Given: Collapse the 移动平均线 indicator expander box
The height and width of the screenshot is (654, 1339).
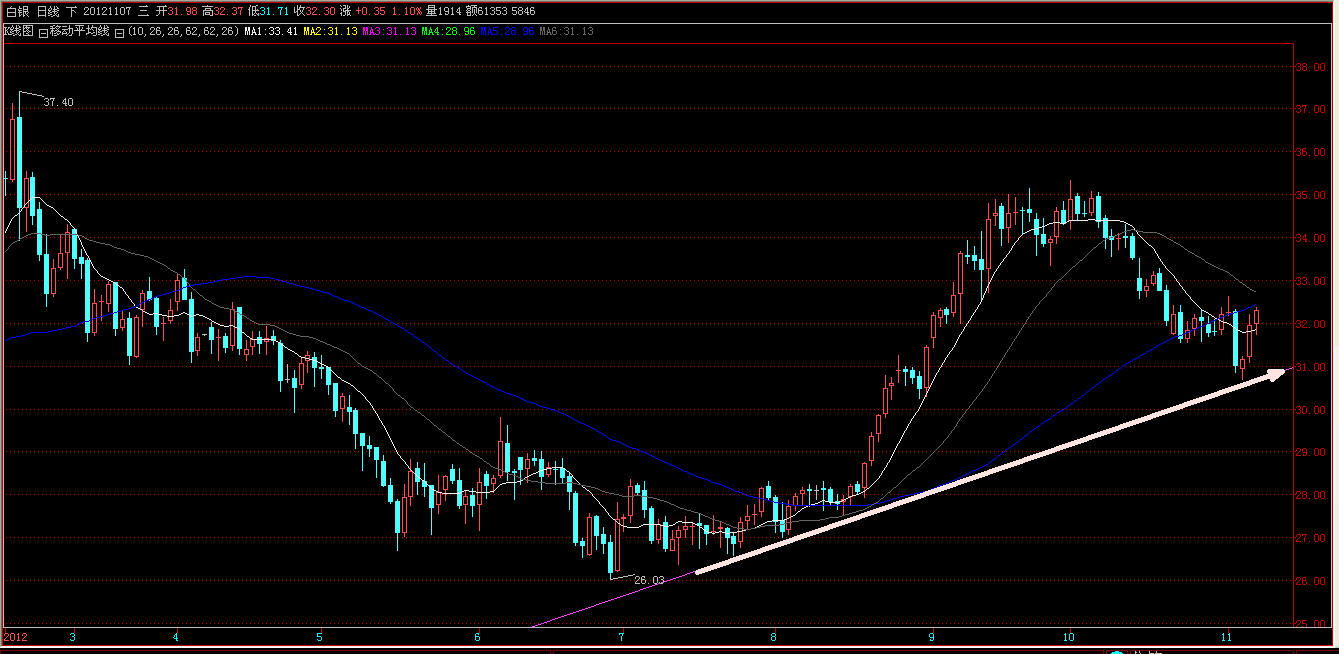Looking at the screenshot, I should tap(42, 32).
